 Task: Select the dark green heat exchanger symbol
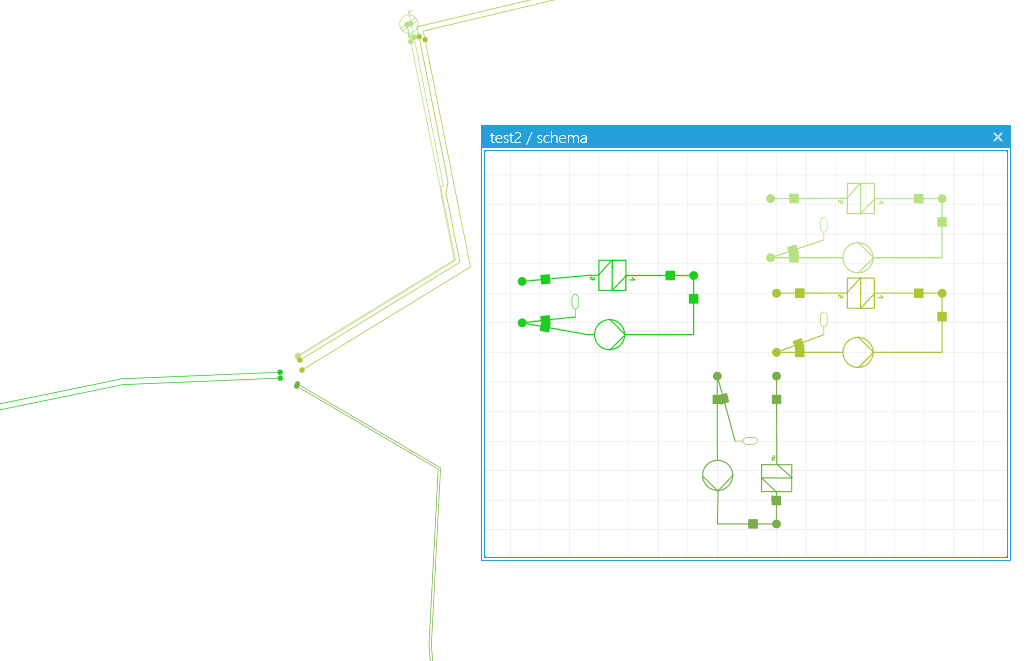pyautogui.click(x=776, y=478)
